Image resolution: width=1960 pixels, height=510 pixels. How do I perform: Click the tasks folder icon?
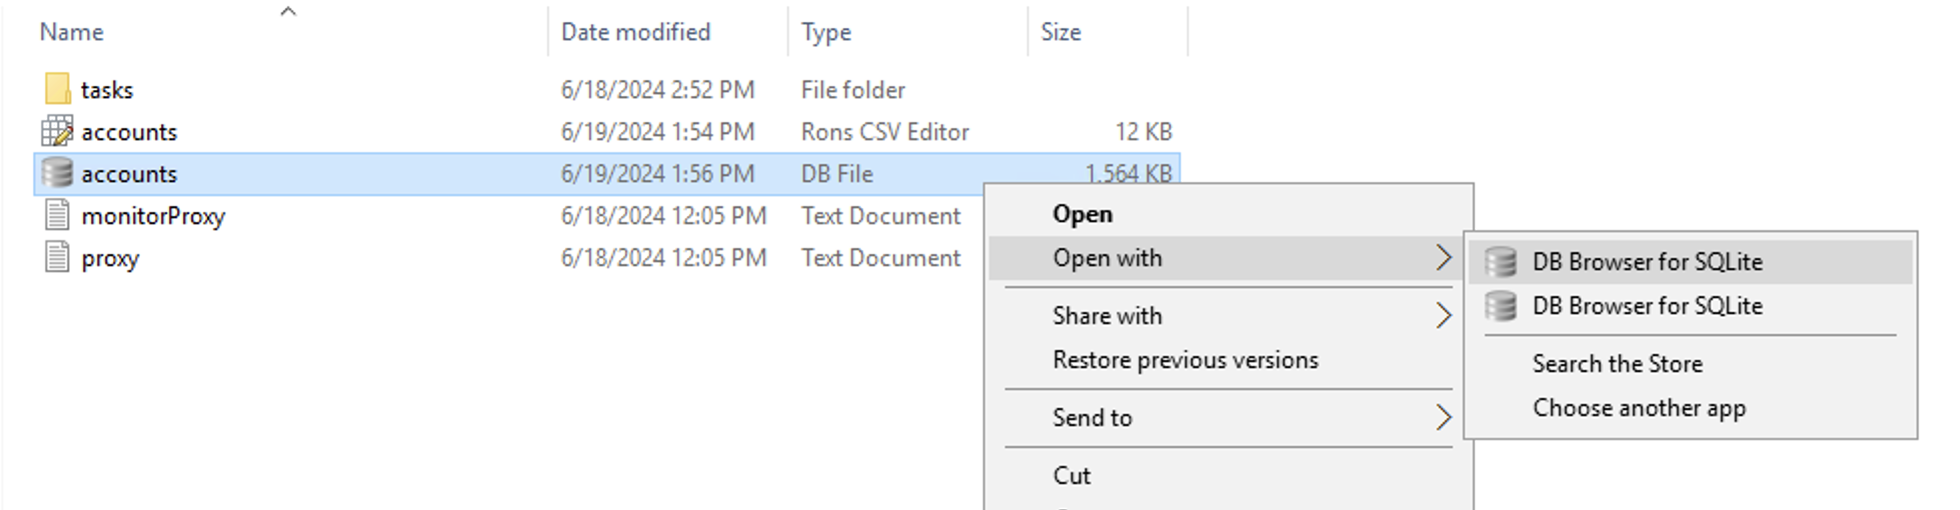click(58, 89)
